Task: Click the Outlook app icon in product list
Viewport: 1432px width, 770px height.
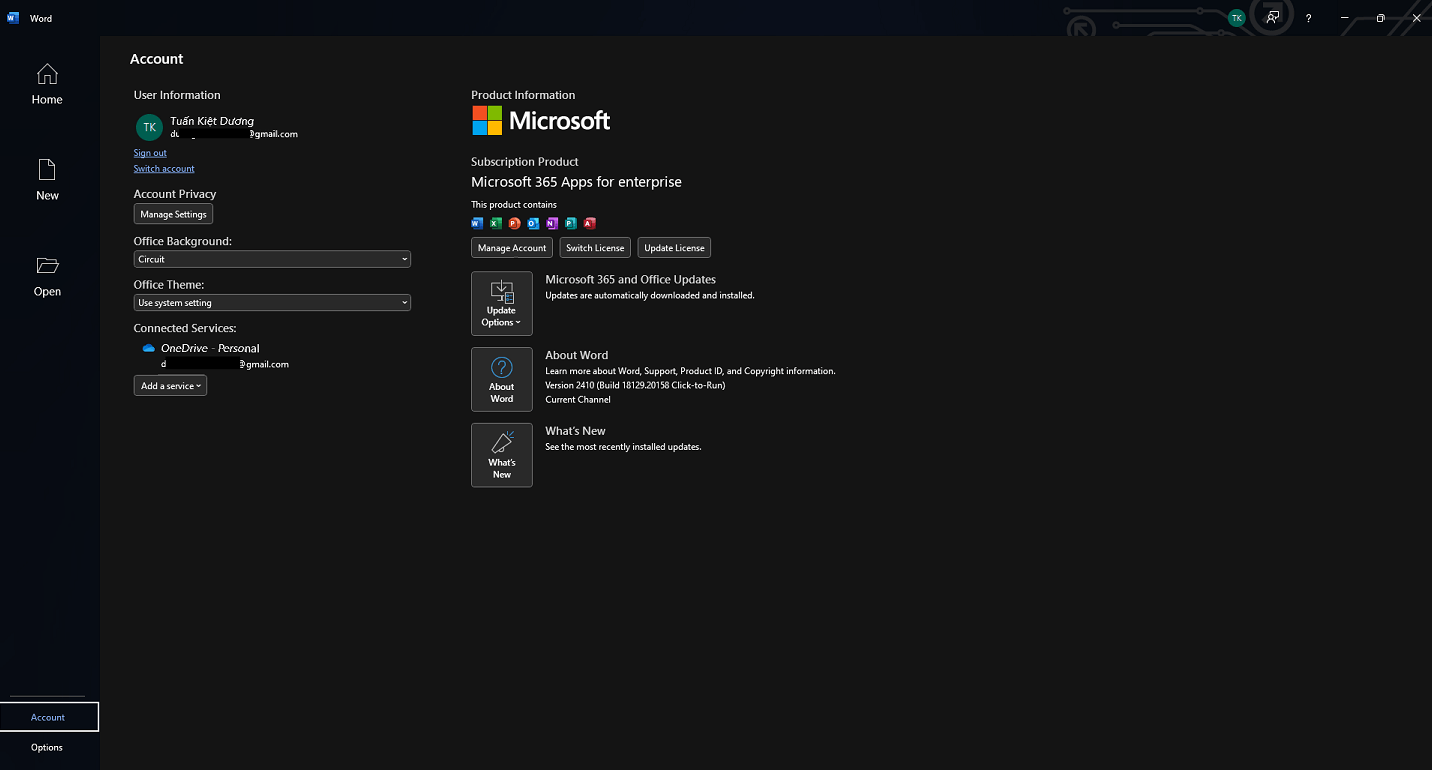Action: click(x=533, y=223)
